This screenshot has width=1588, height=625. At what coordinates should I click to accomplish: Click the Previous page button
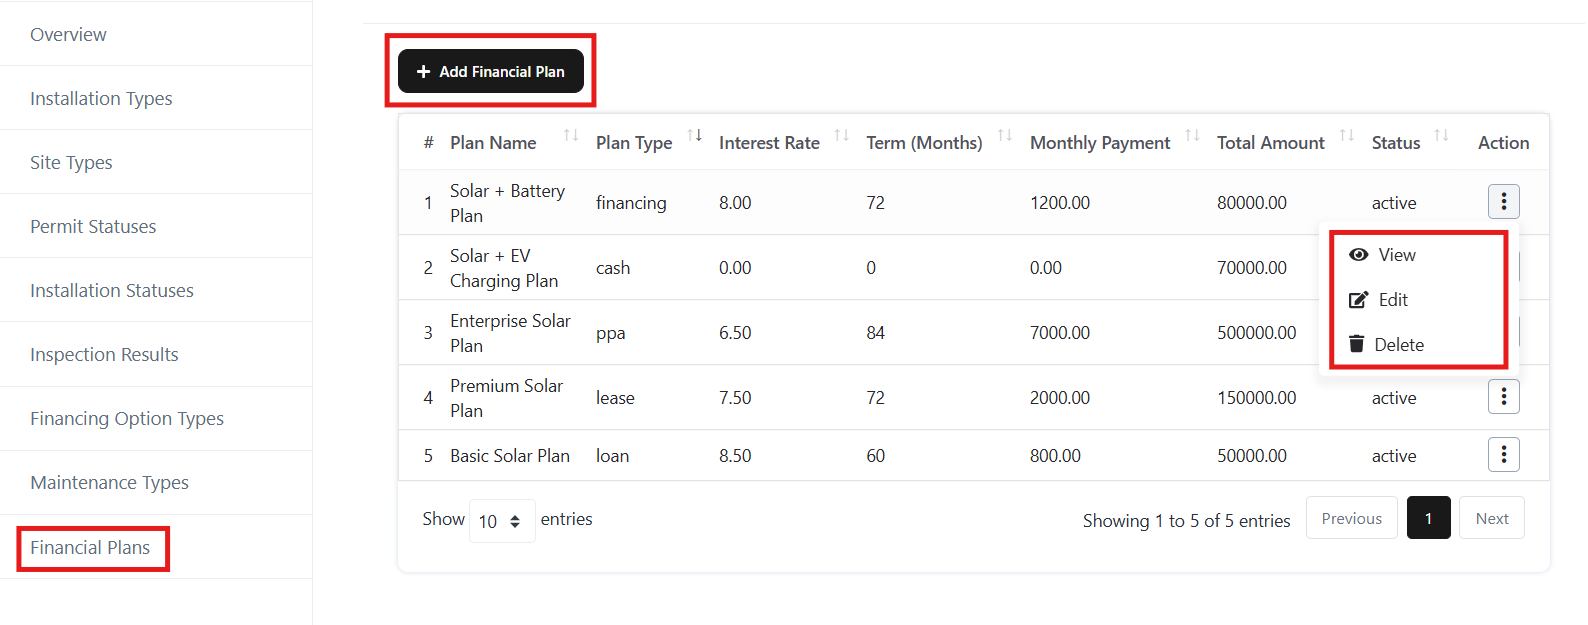(1351, 518)
